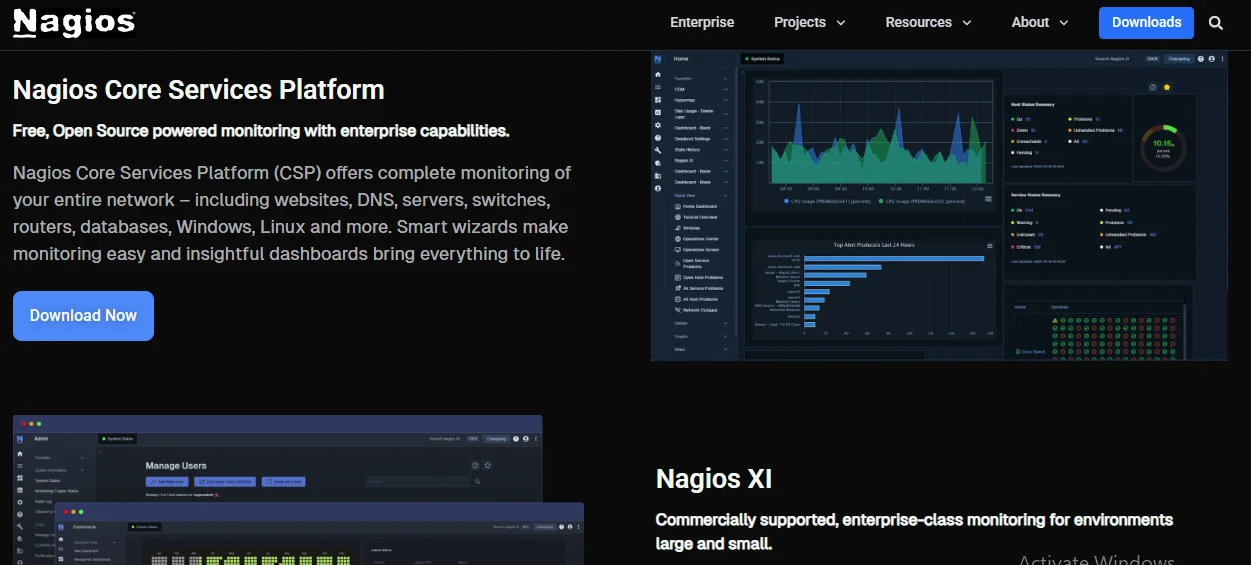Expand the About dropdown menu
The image size is (1251, 565).
click(x=1040, y=22)
